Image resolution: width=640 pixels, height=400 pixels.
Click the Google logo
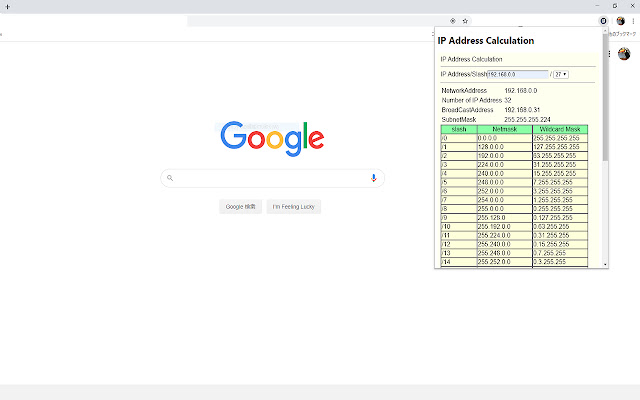coord(272,139)
